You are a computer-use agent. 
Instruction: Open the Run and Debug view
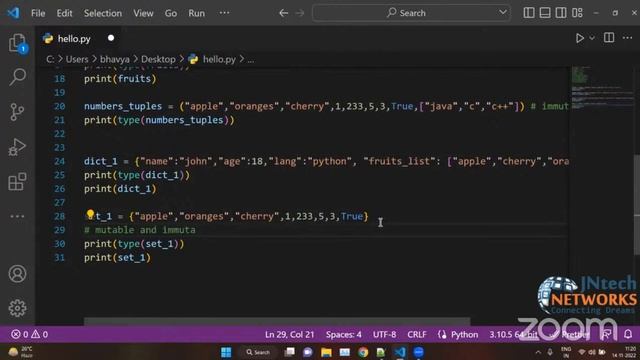17,147
